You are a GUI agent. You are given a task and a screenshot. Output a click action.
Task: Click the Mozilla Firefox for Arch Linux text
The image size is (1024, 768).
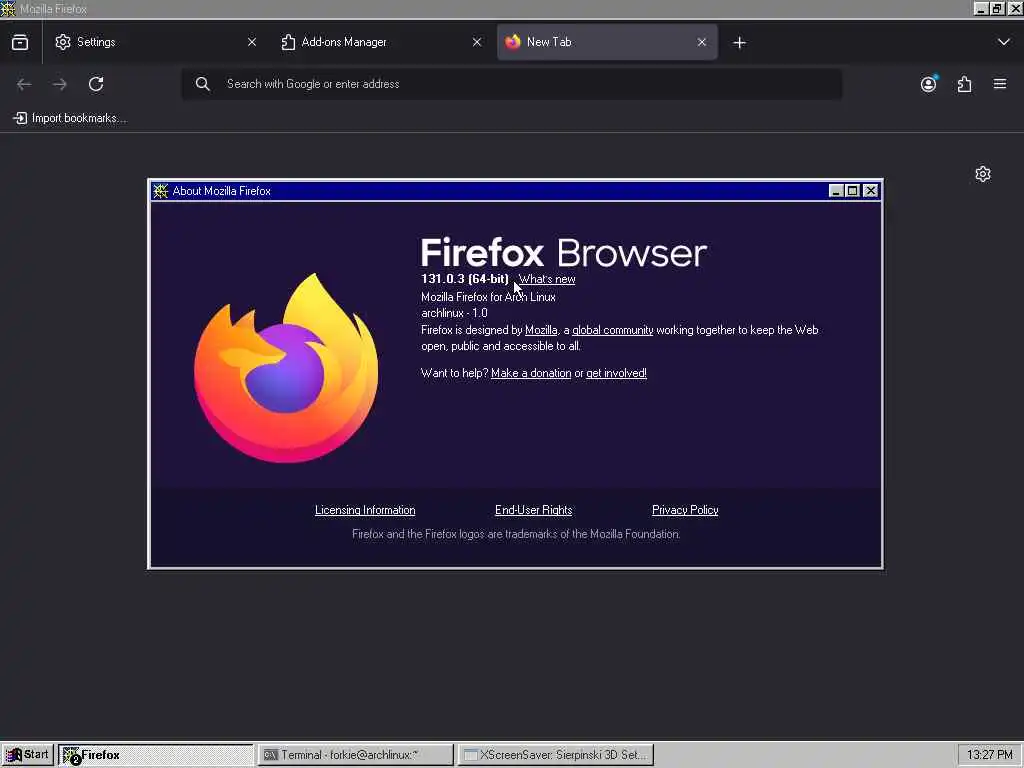488,297
